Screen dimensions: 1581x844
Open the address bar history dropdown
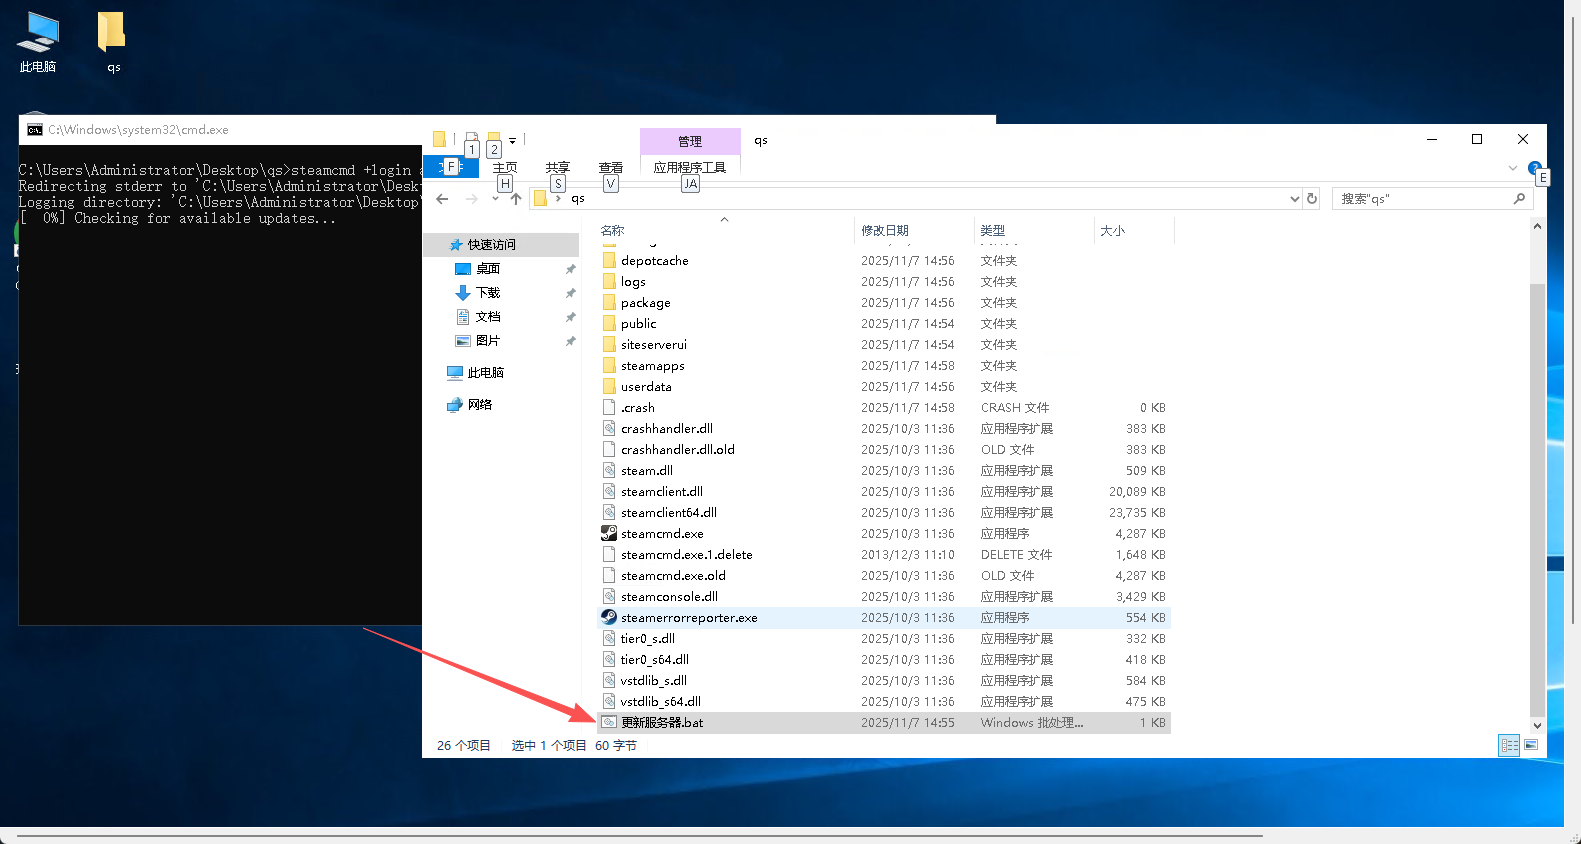click(1295, 199)
